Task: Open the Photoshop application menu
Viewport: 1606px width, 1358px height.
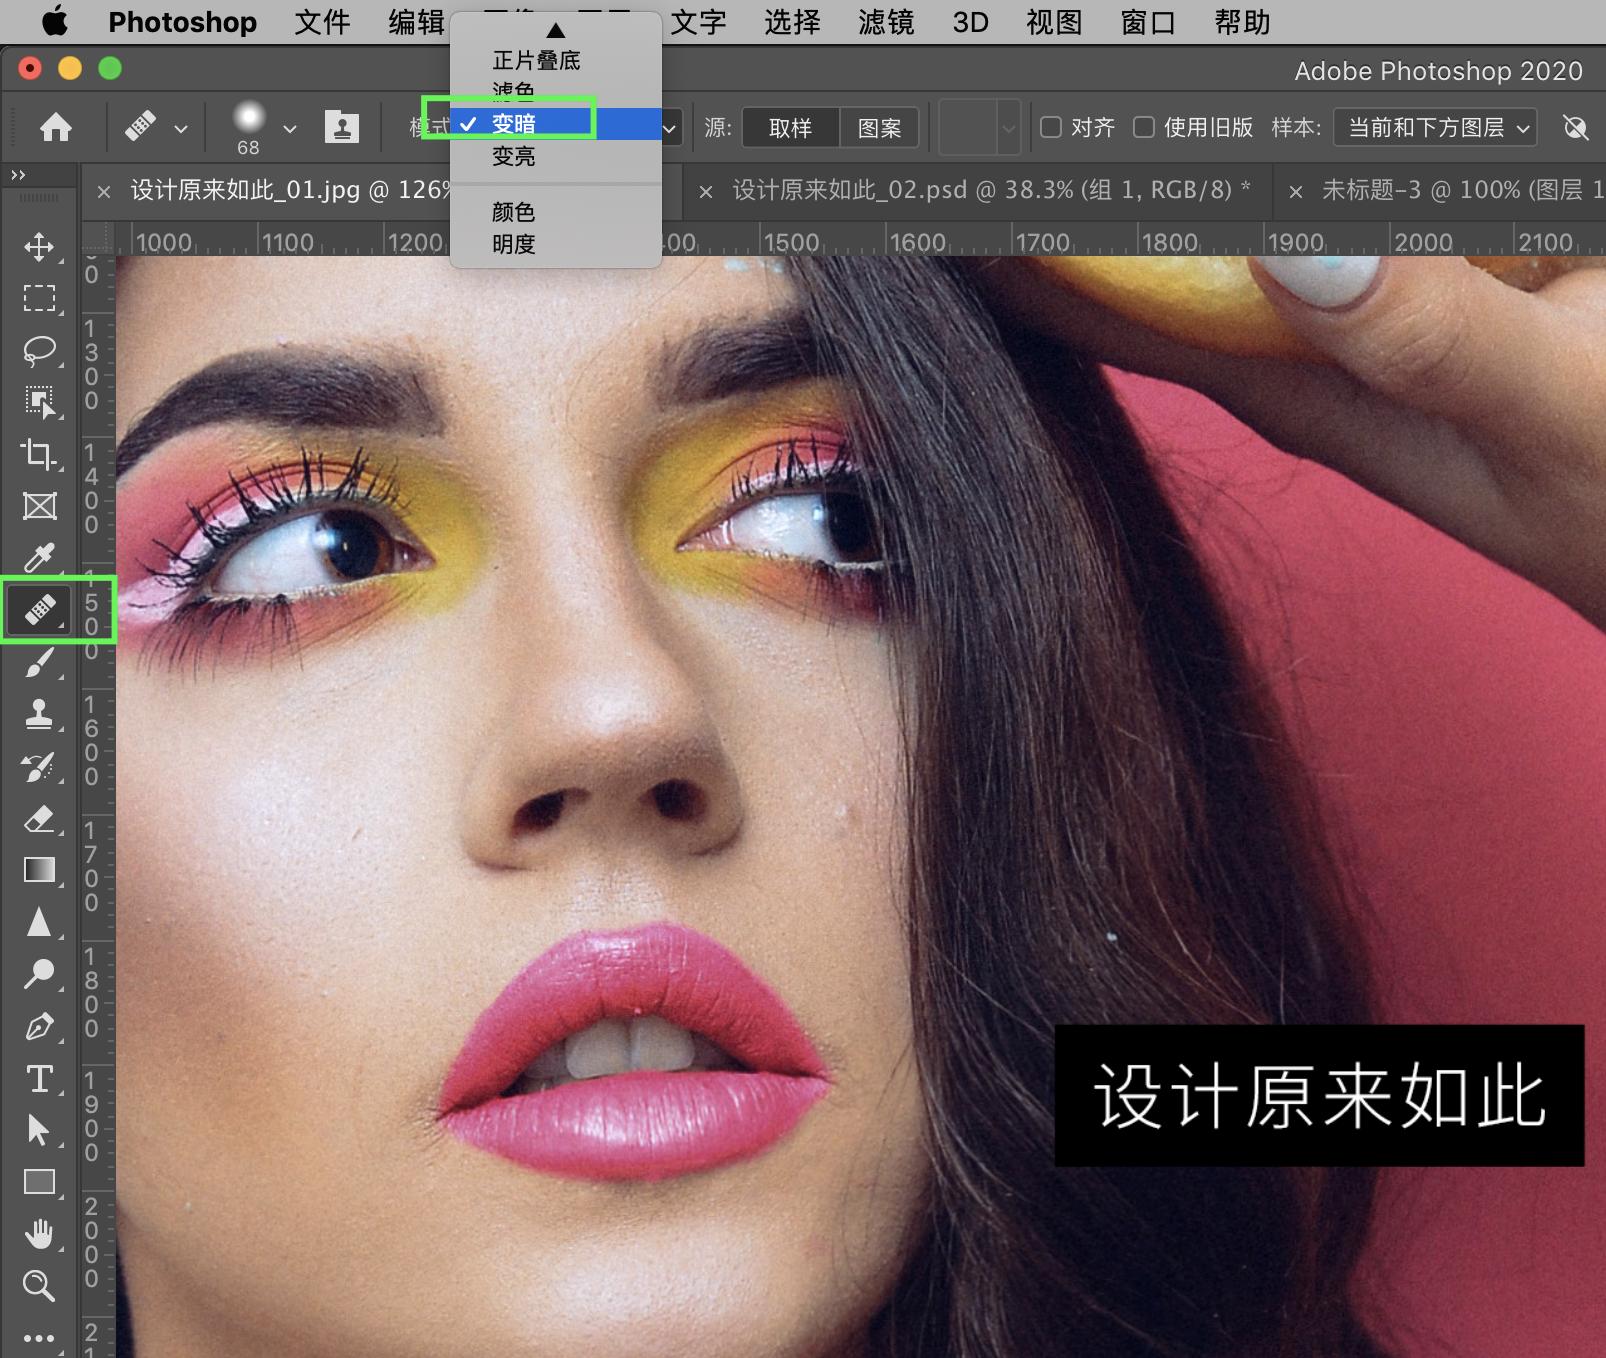Action: pos(182,22)
